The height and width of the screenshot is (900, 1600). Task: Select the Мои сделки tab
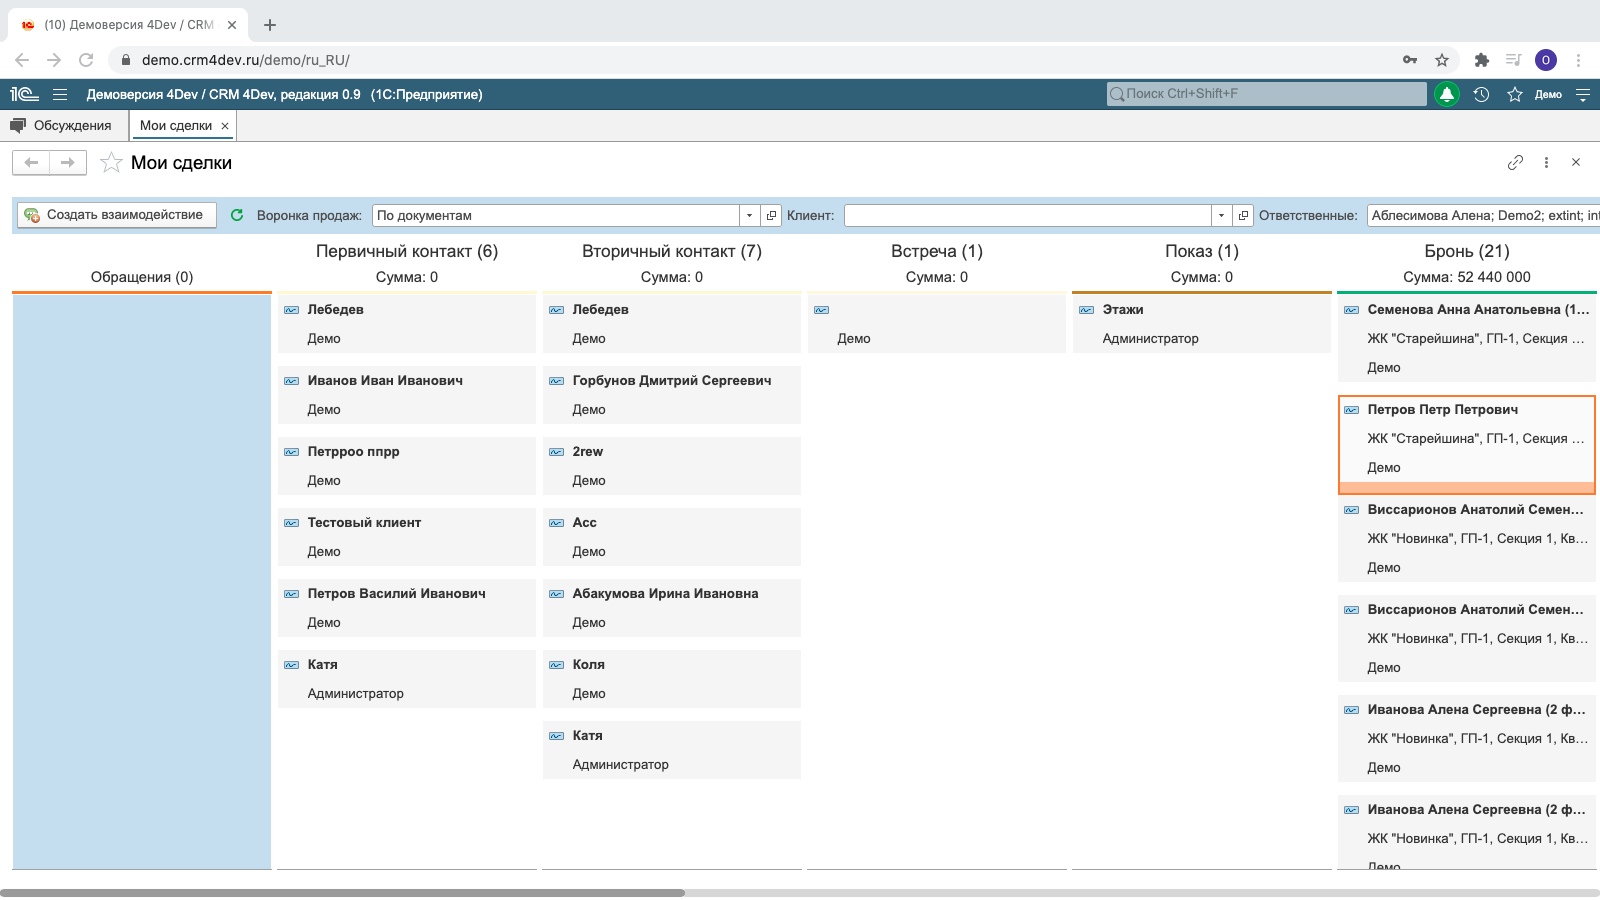click(176, 125)
